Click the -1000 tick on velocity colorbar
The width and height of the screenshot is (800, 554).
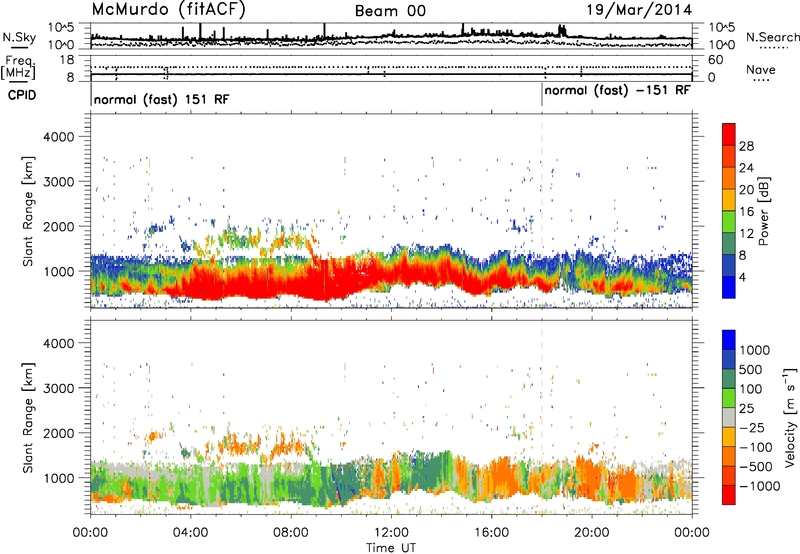[759, 486]
